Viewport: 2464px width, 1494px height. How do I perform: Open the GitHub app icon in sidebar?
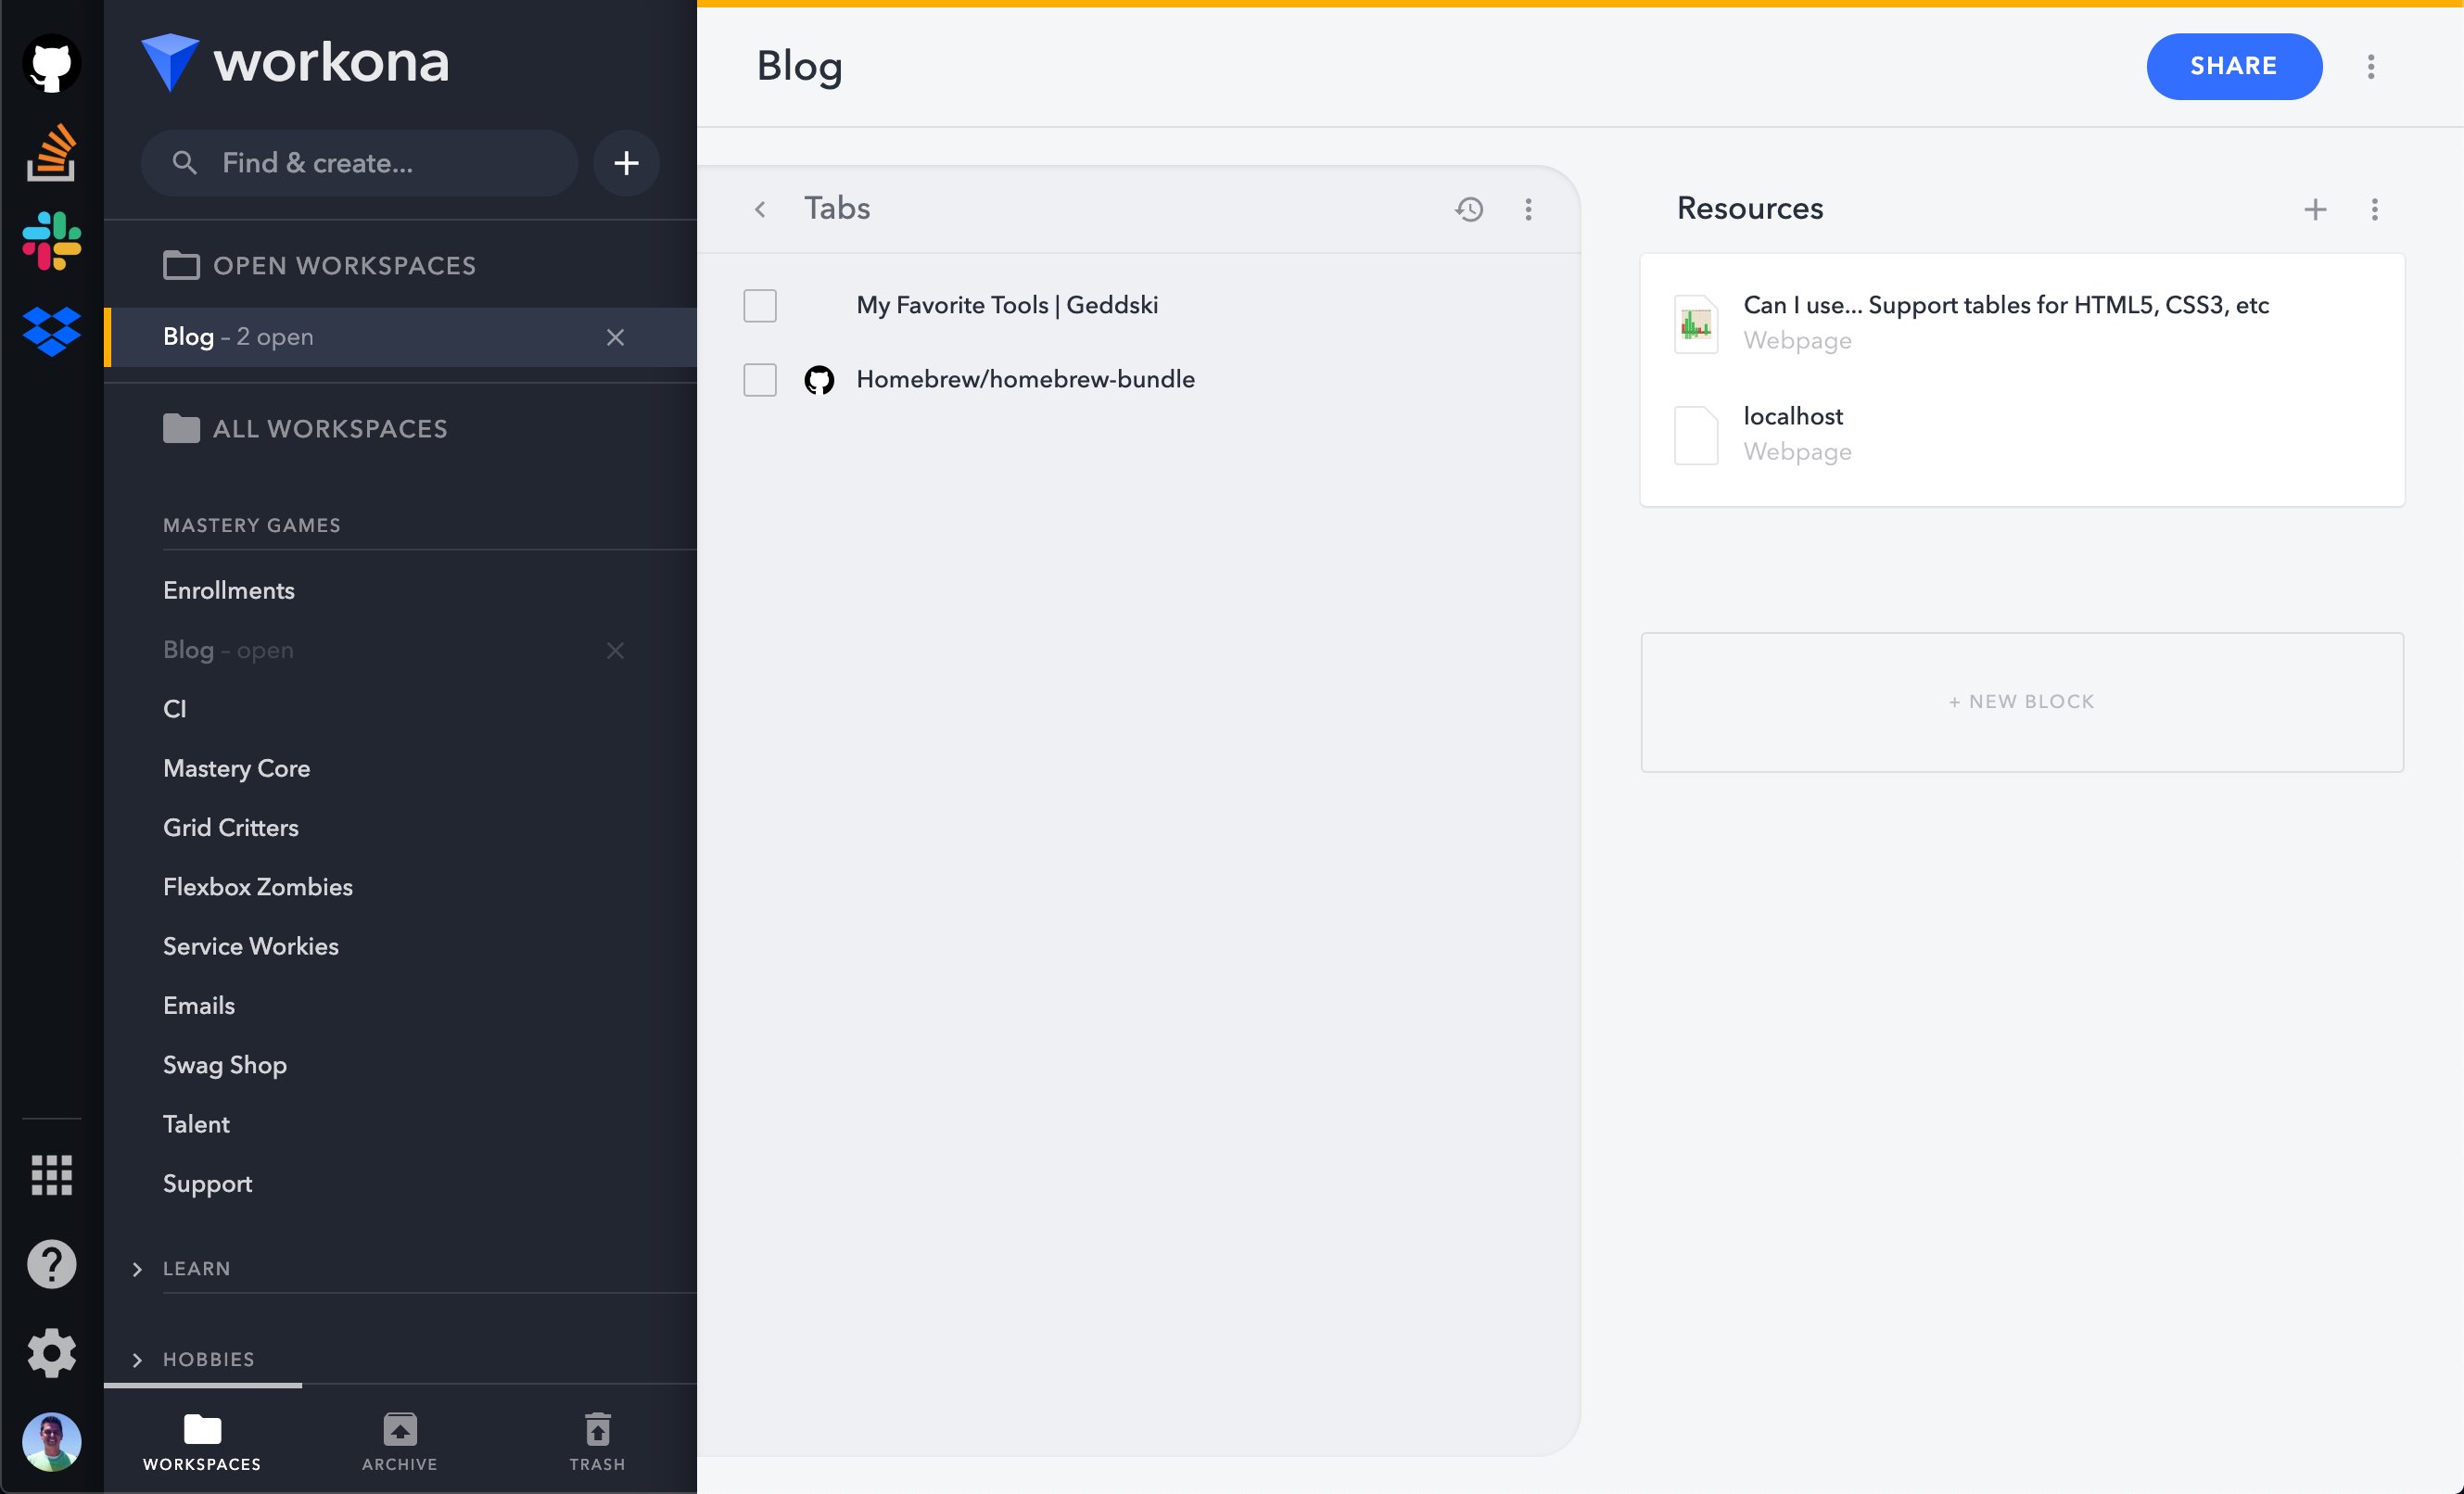(51, 64)
